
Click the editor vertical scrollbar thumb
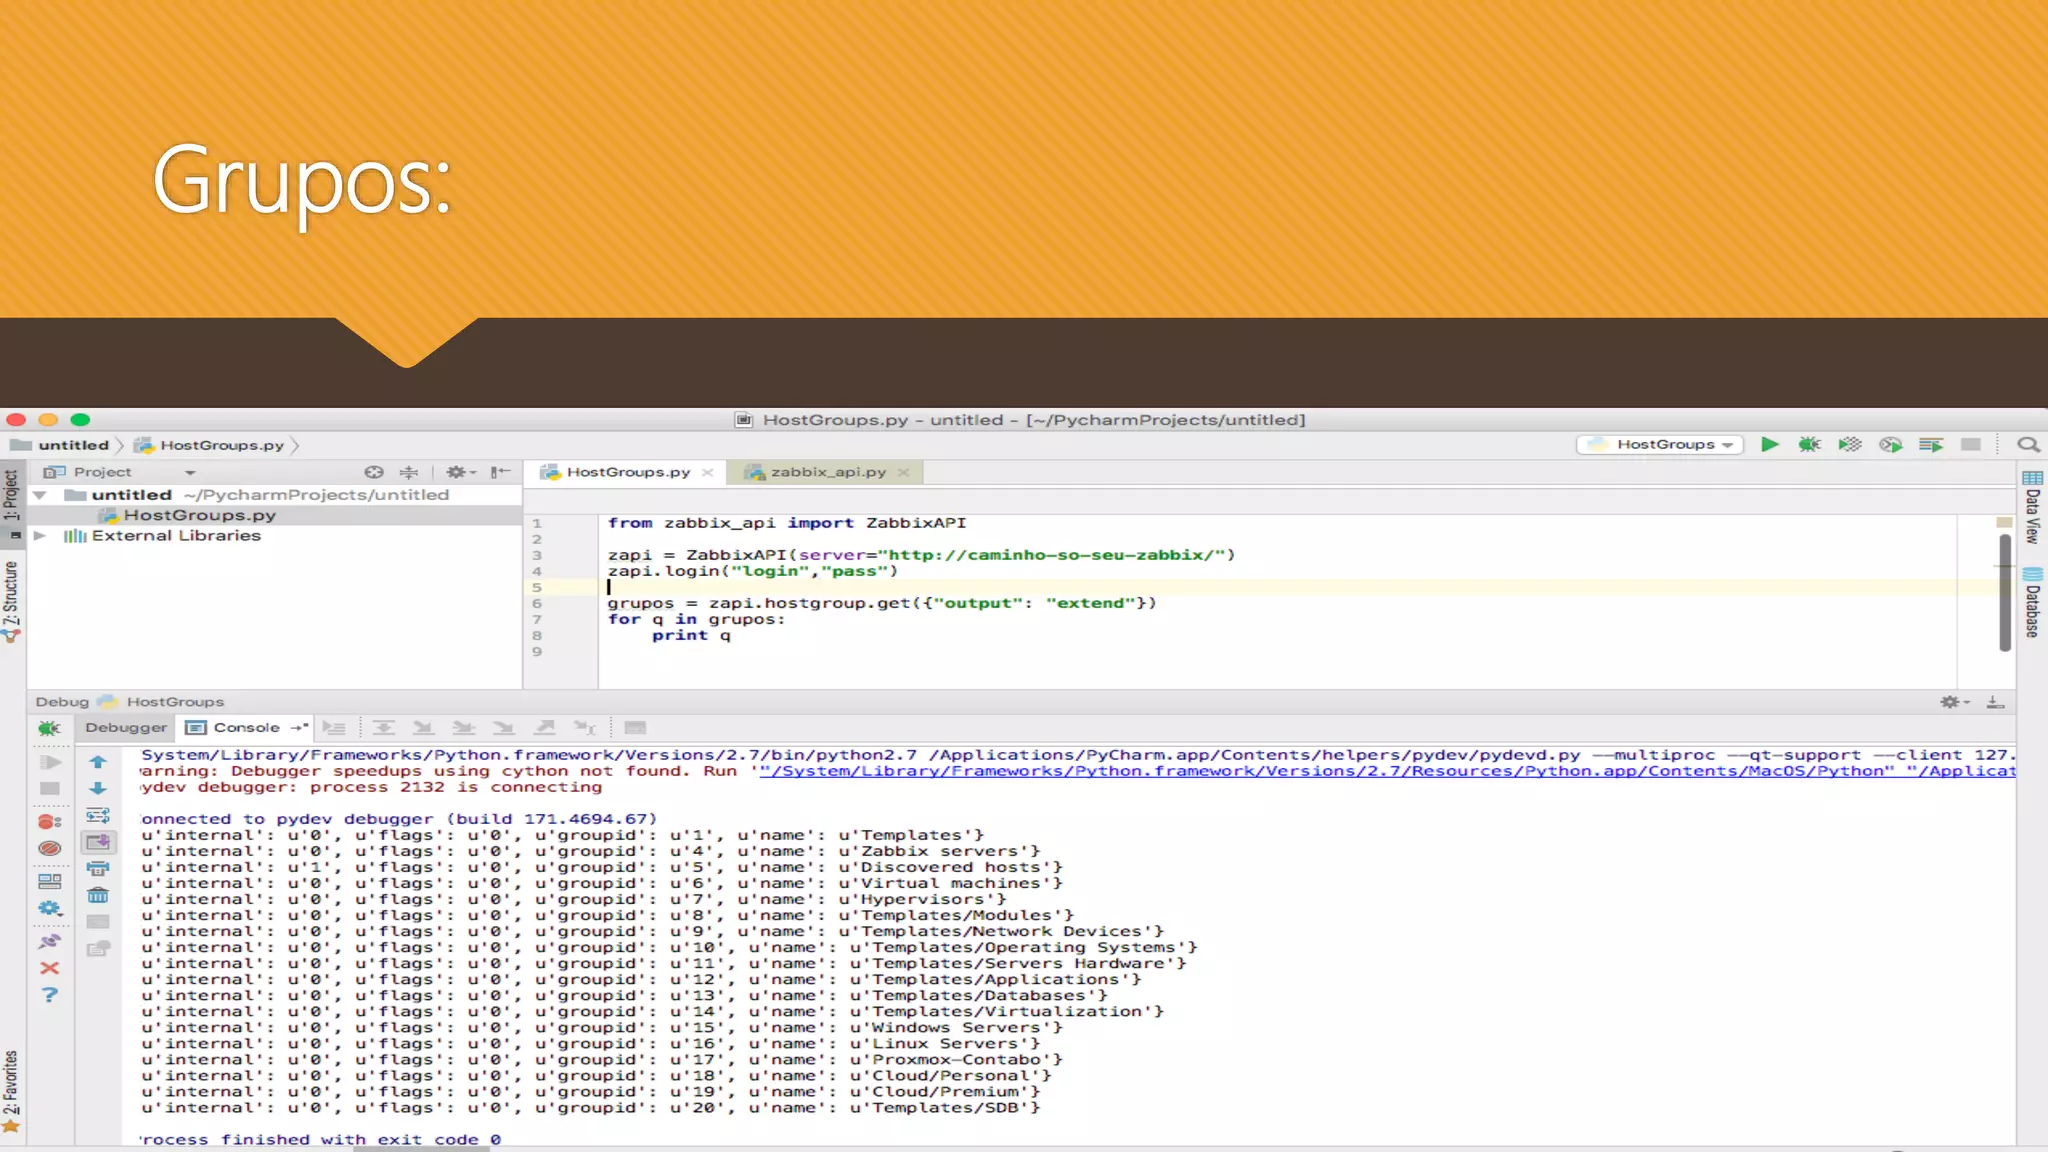click(x=2004, y=592)
